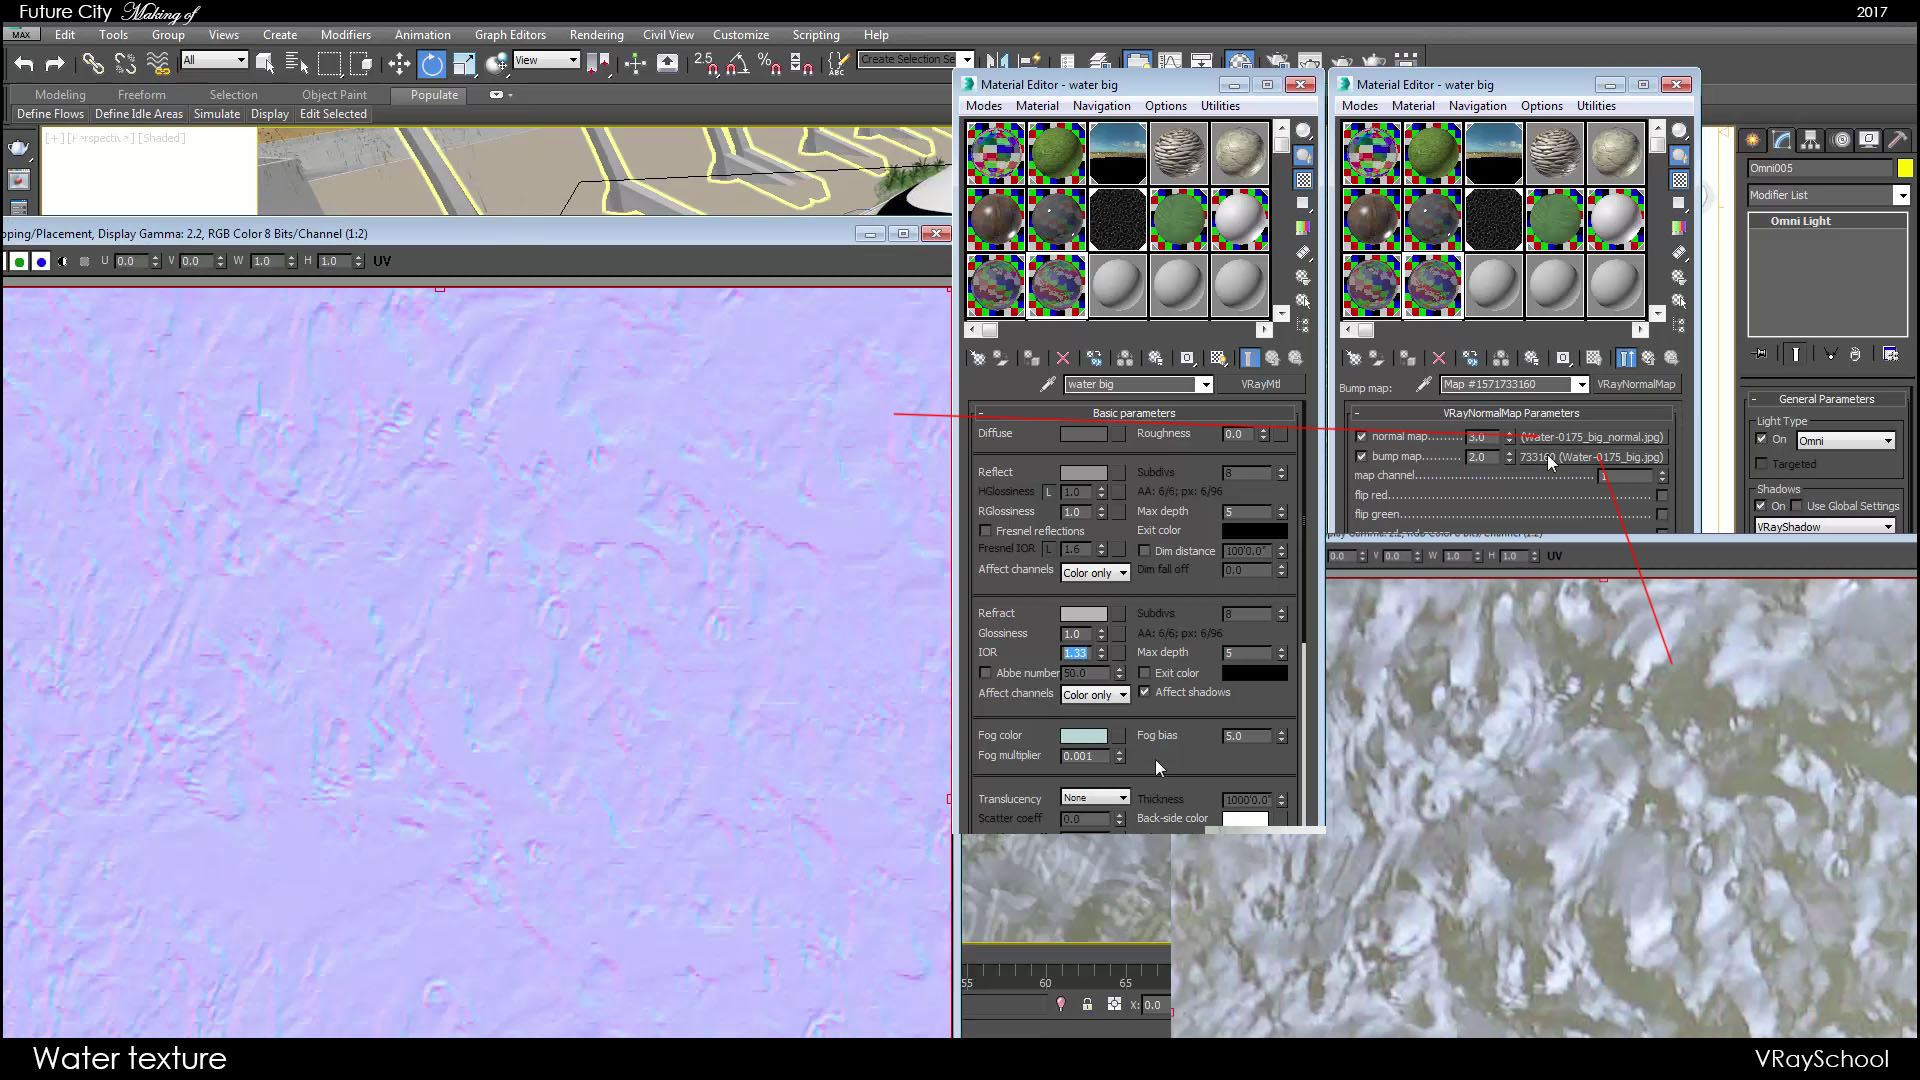The height and width of the screenshot is (1080, 1920).
Task: Open the Modify panel tab
Action: (1782, 140)
